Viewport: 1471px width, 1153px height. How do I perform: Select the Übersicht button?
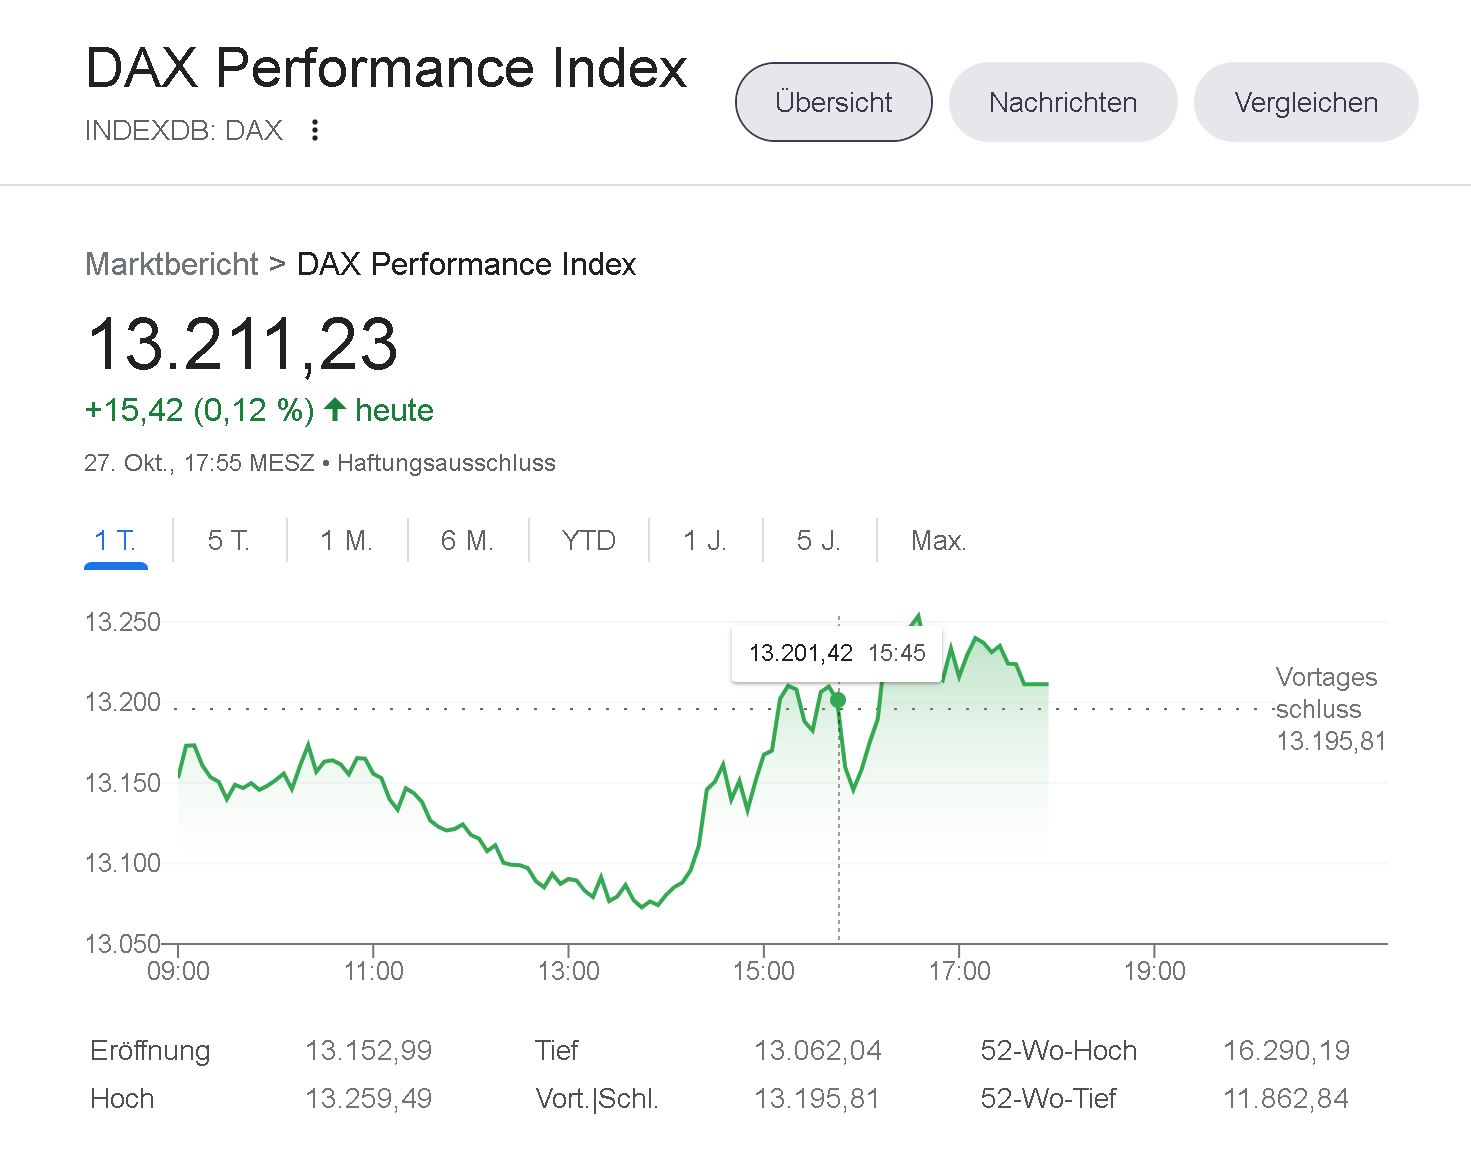[x=834, y=102]
